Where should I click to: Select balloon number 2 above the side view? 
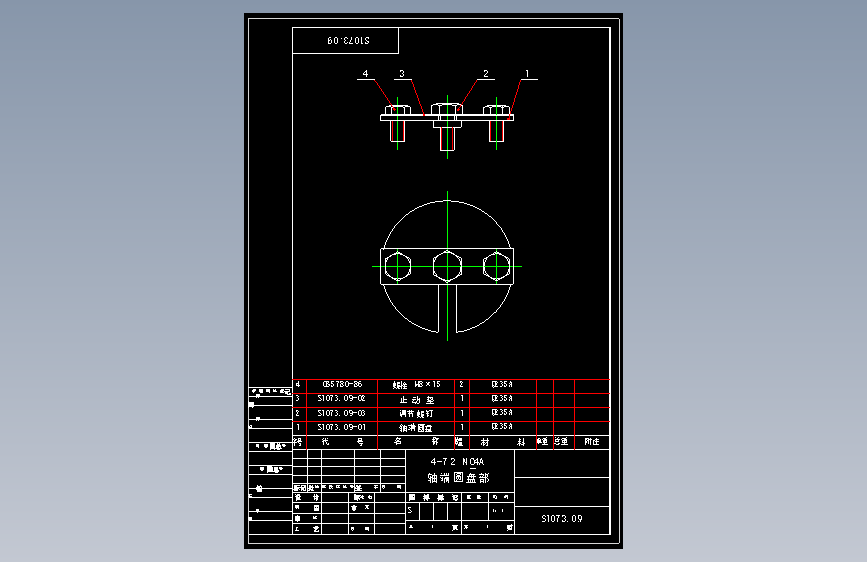(485, 74)
